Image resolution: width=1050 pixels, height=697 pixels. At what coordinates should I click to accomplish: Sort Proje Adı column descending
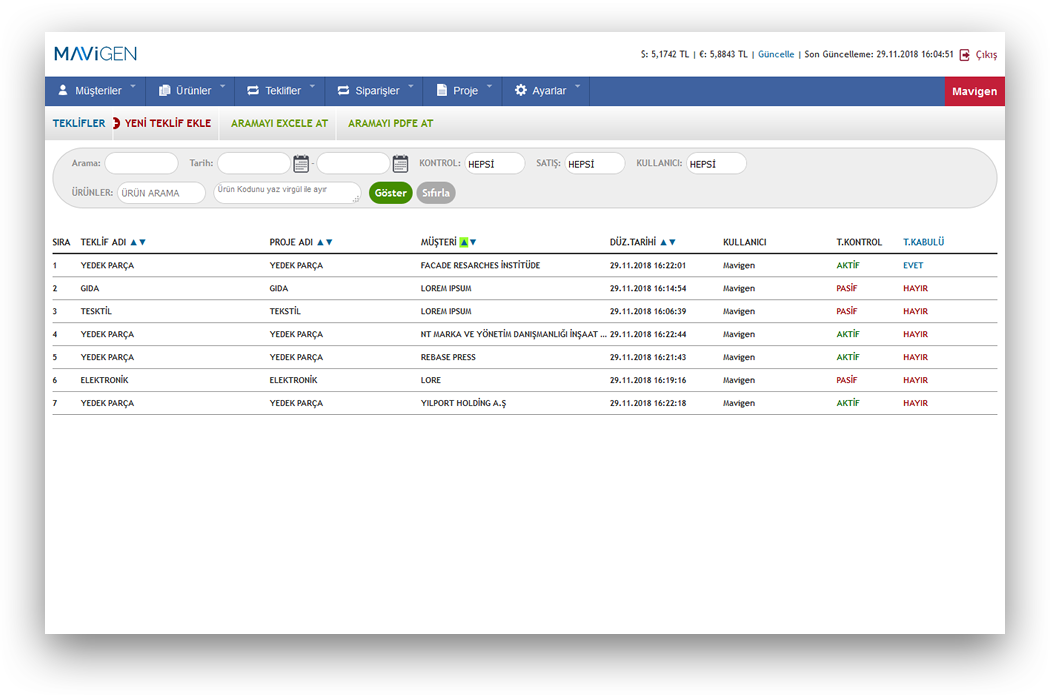click(x=329, y=242)
